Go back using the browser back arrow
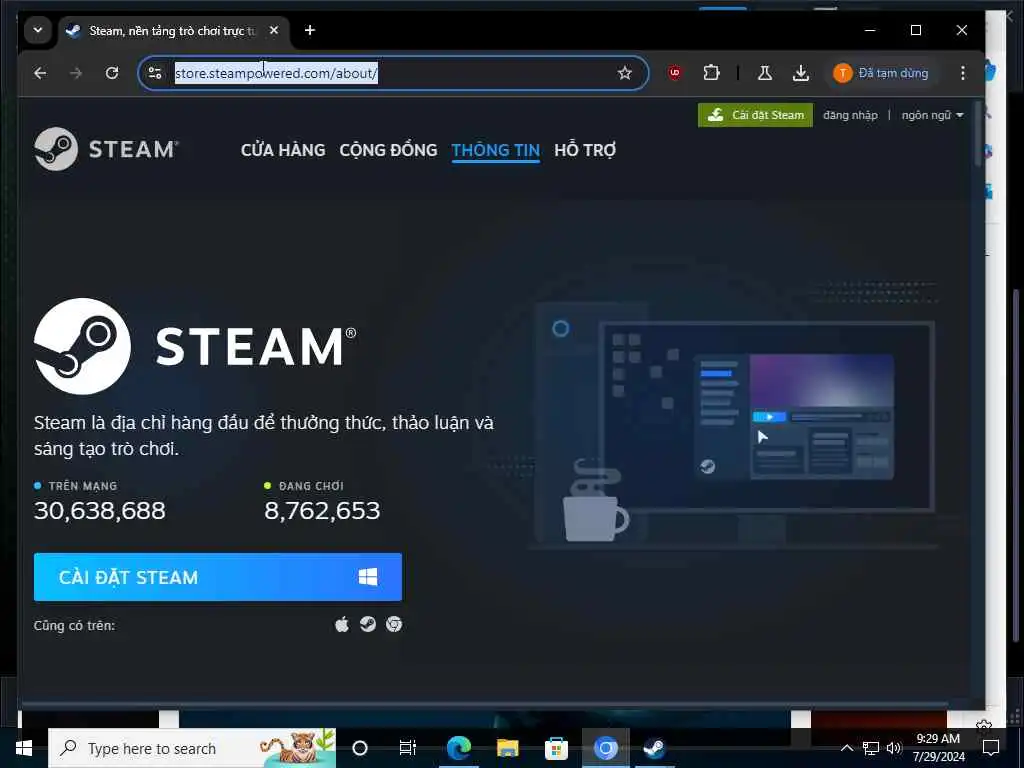Image resolution: width=1024 pixels, height=768 pixels. coord(40,73)
